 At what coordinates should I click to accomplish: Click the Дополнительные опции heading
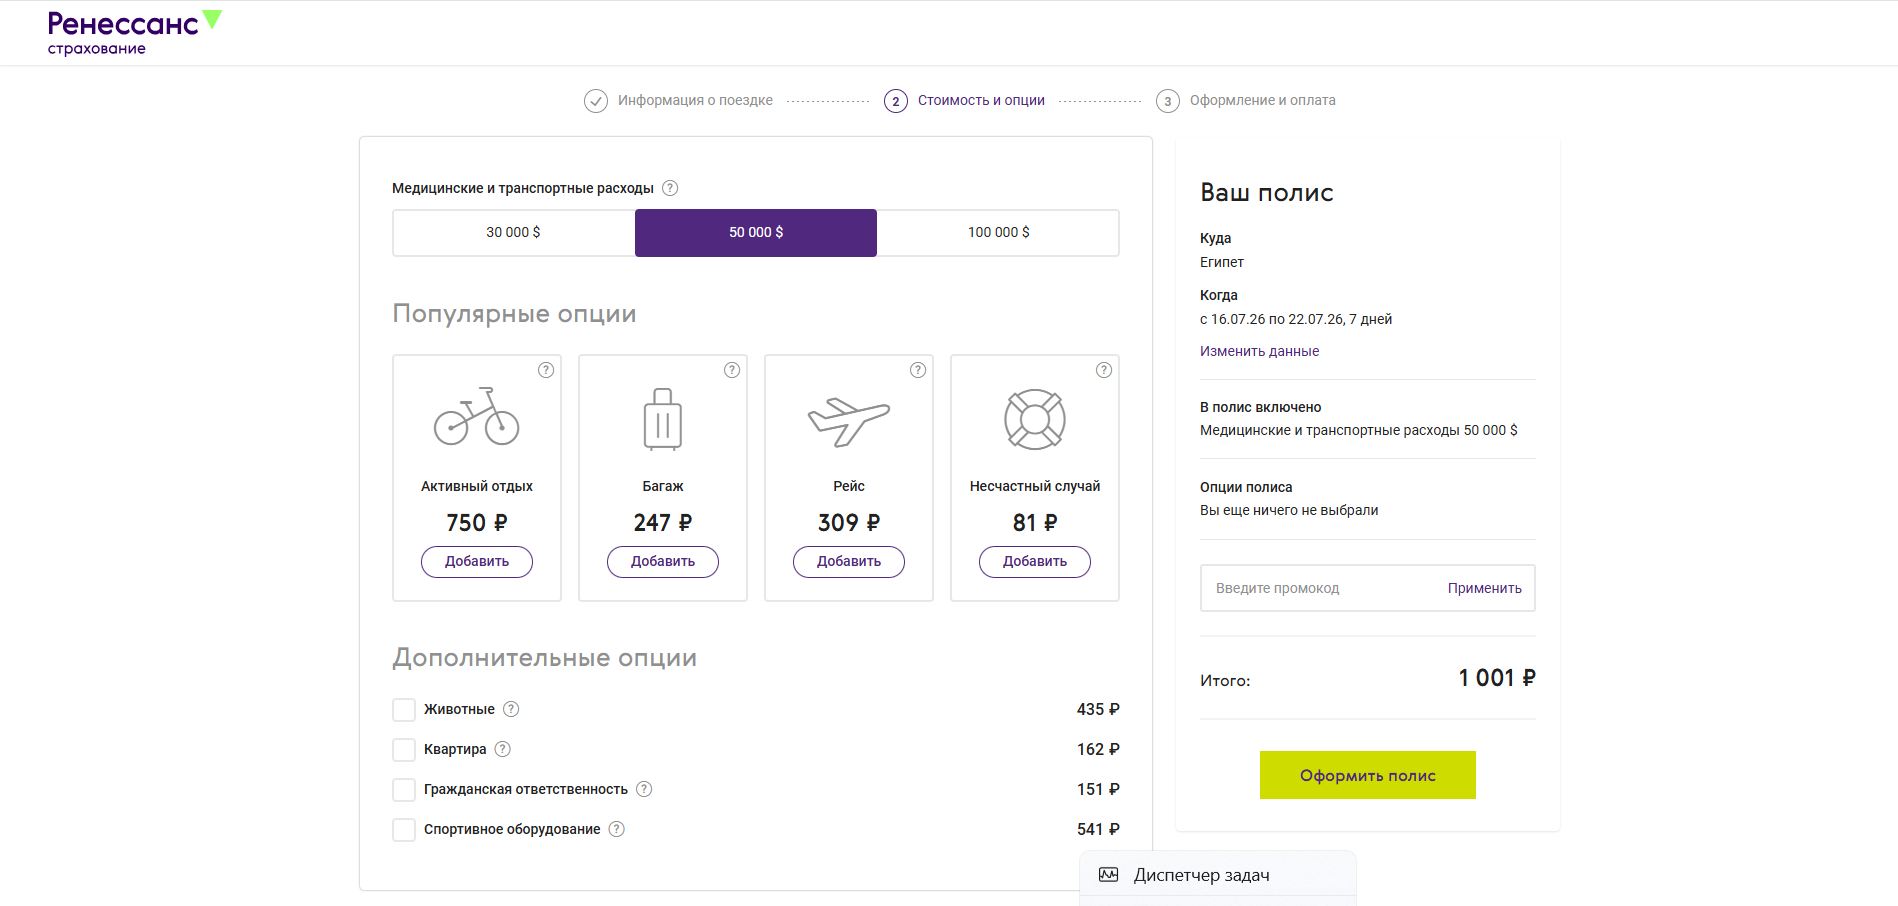(x=545, y=658)
